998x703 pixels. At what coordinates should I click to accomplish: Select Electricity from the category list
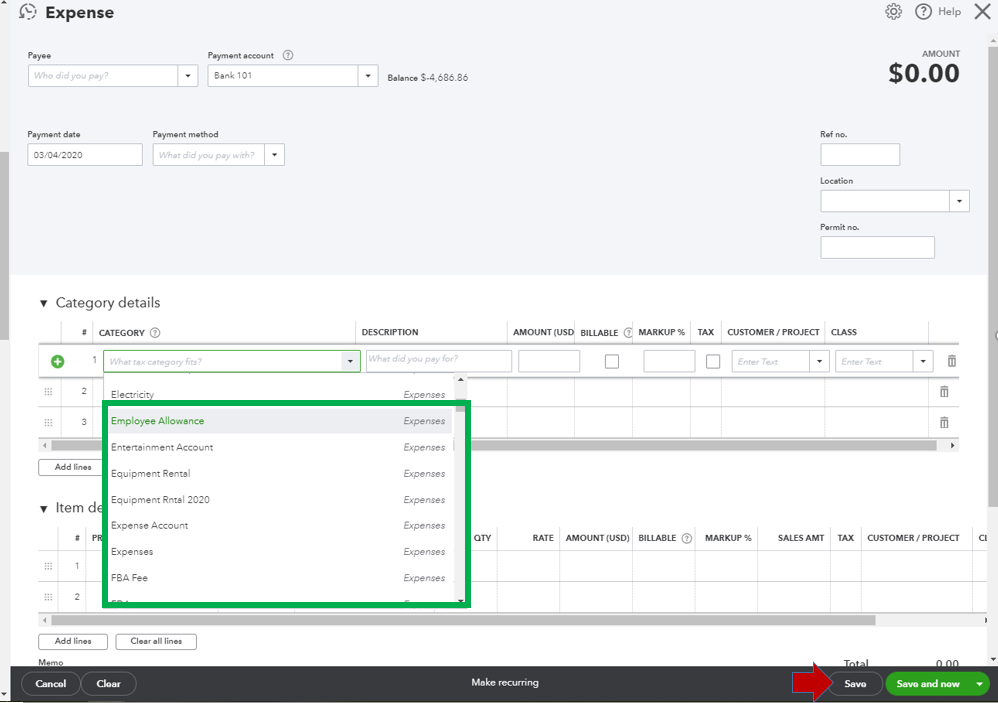tap(280, 394)
